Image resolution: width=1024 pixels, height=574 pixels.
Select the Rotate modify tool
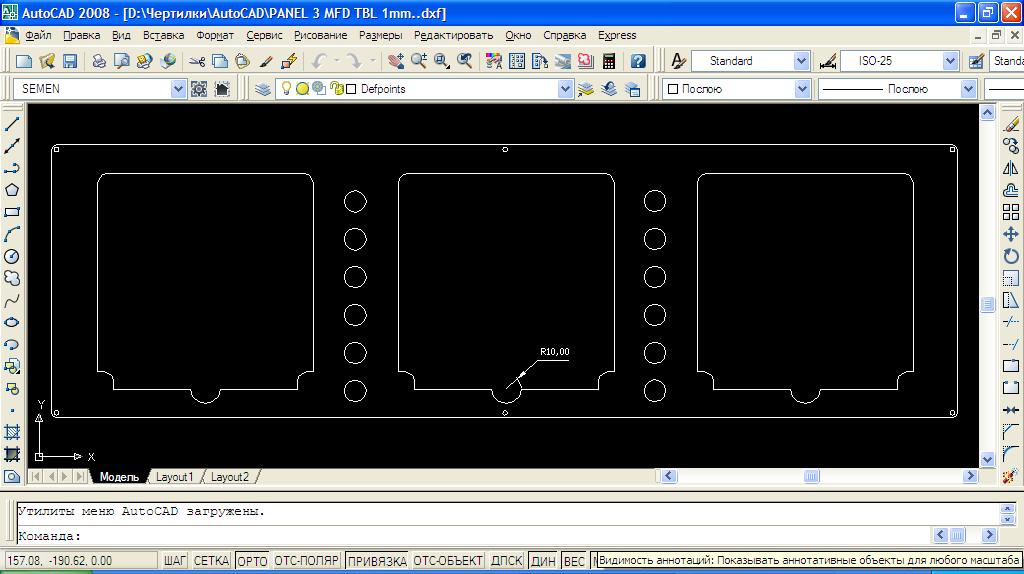coord(1011,257)
